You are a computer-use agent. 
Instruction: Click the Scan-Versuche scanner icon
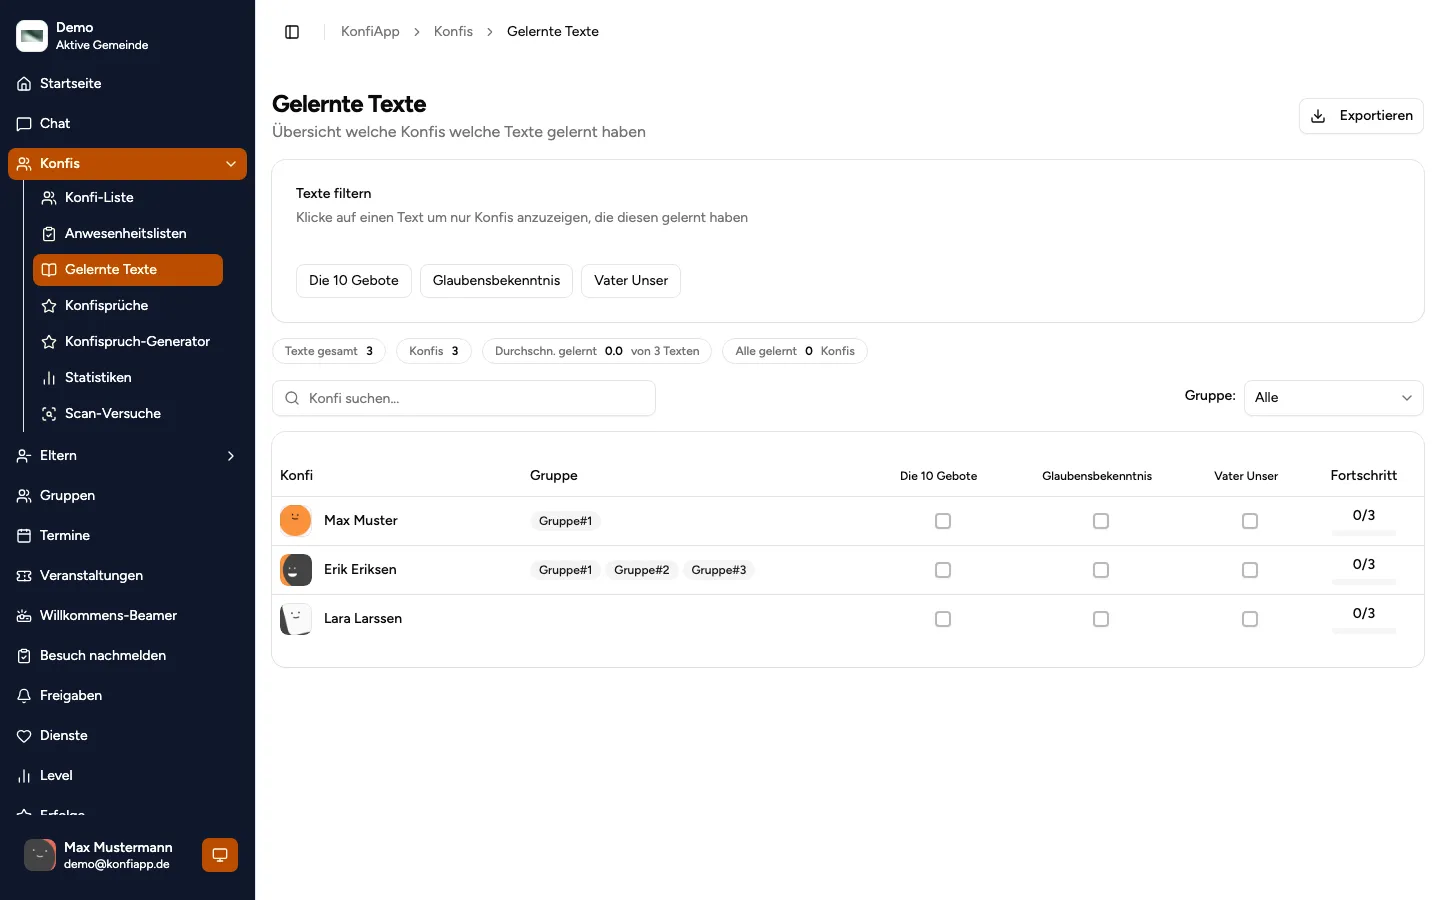(49, 414)
